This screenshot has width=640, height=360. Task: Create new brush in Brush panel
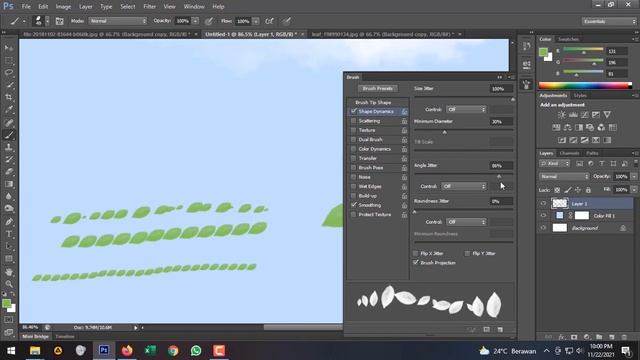point(500,329)
